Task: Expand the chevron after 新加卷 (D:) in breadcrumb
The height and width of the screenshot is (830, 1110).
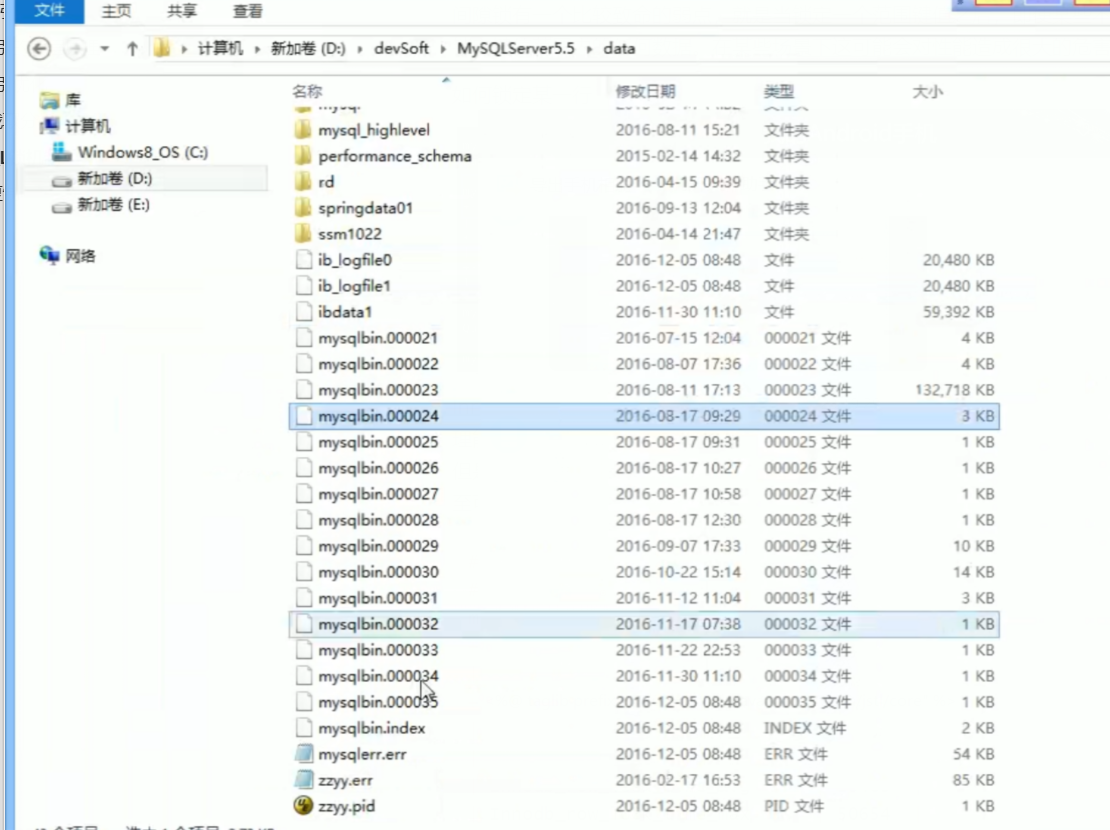Action: [360, 49]
